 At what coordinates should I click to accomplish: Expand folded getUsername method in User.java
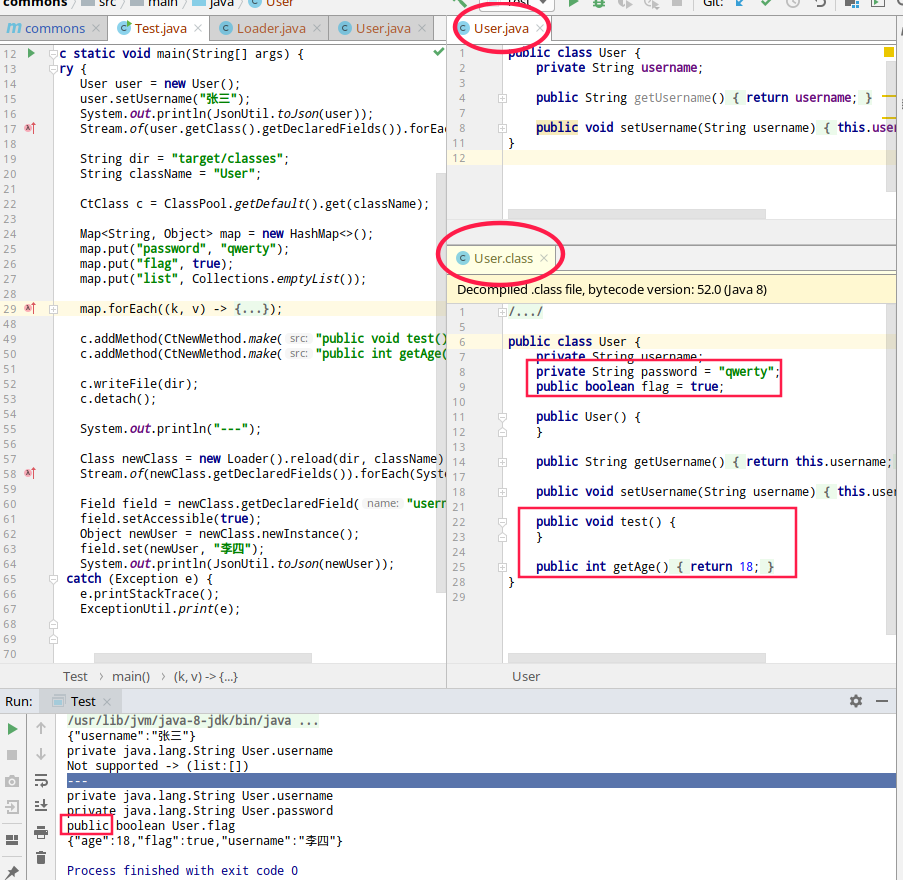[503, 98]
